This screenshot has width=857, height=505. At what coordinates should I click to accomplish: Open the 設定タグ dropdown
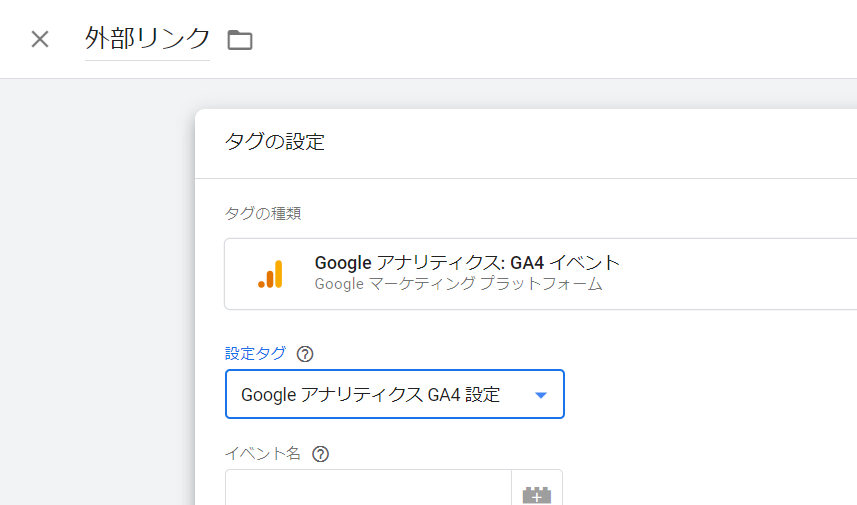[x=394, y=394]
